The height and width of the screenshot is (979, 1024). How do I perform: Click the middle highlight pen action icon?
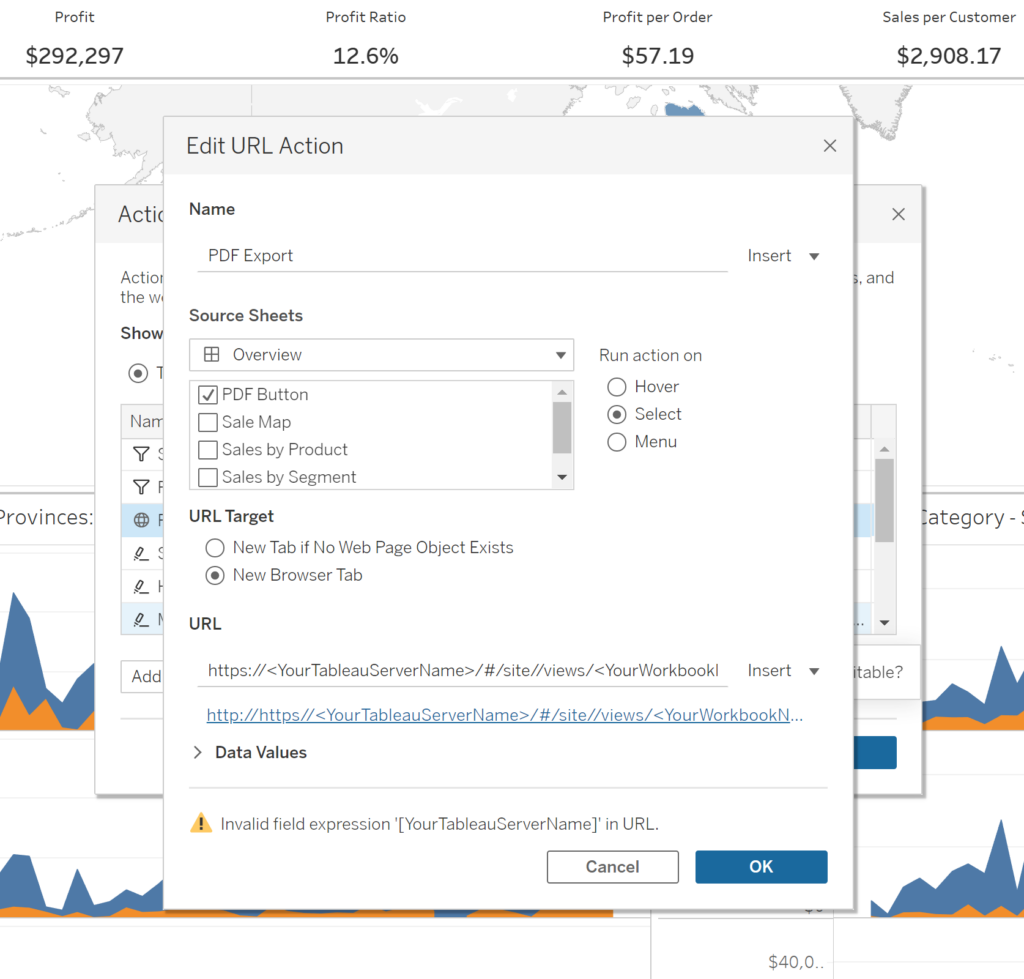coord(140,586)
